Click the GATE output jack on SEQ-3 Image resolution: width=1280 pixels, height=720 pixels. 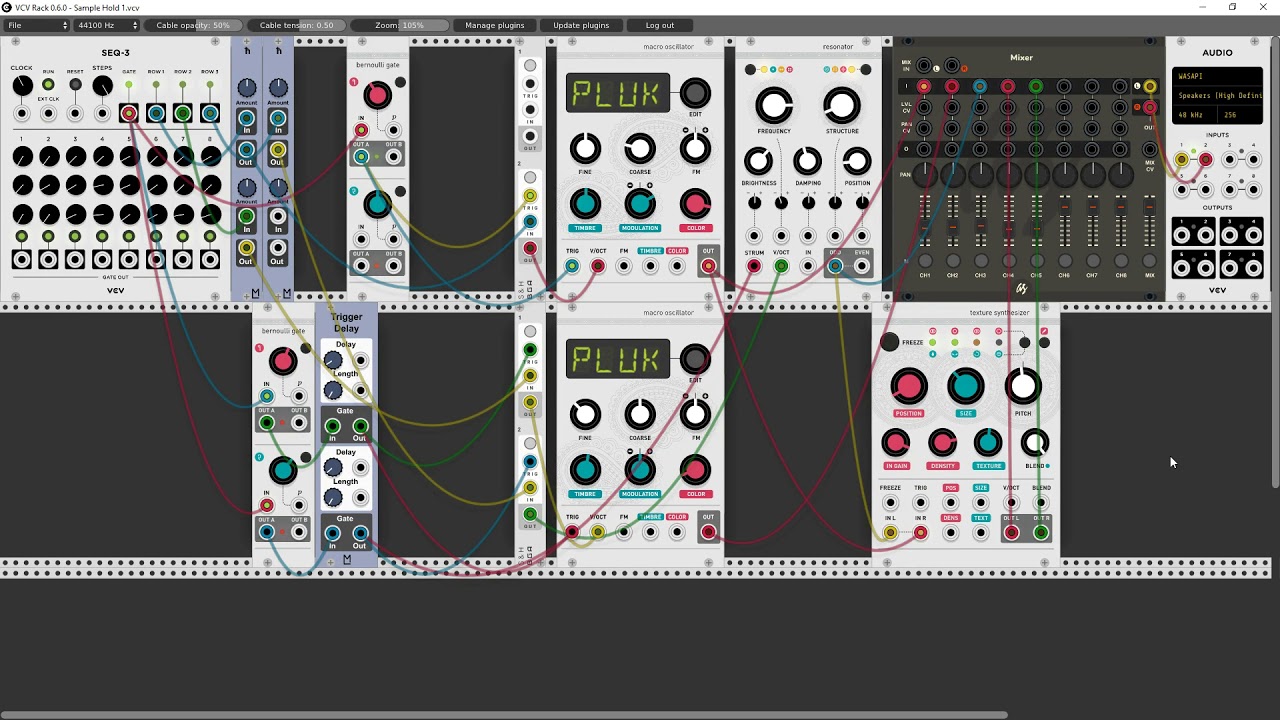(x=129, y=114)
